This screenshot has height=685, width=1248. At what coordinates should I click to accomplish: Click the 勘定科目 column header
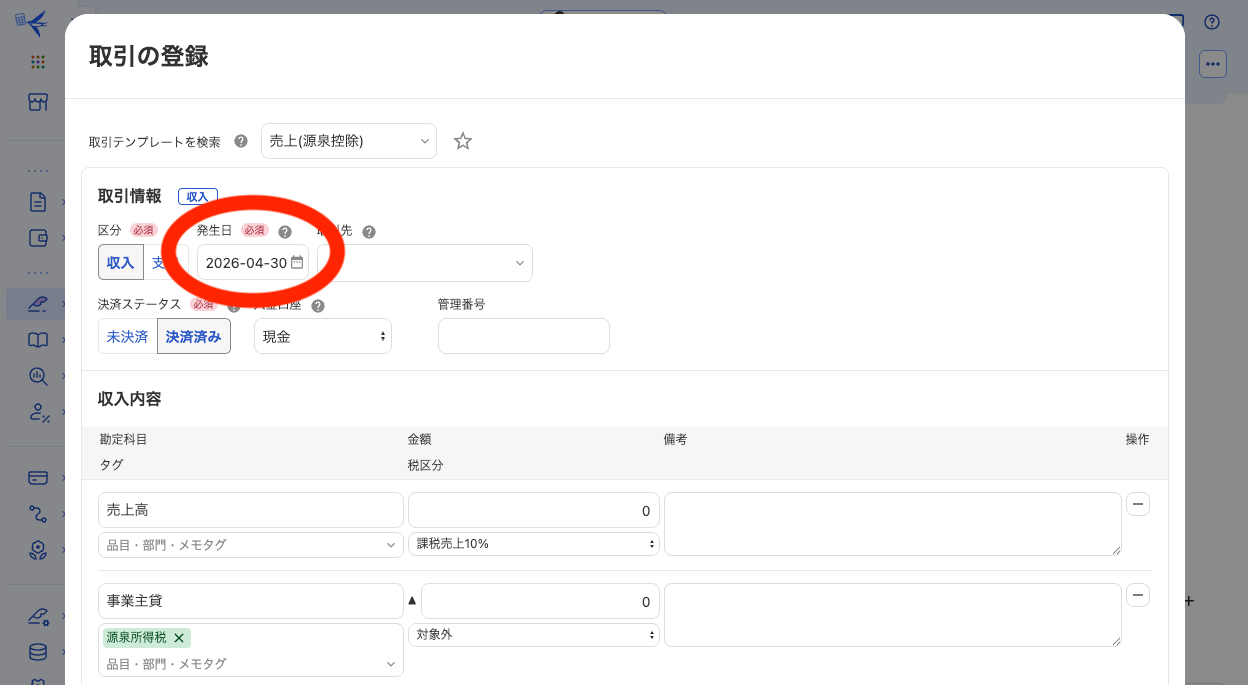(x=123, y=439)
